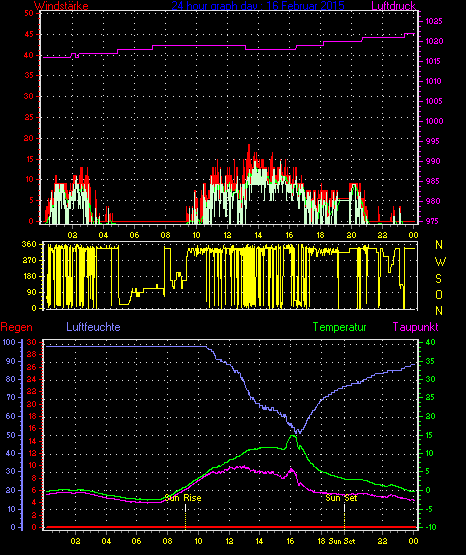466x555 pixels.
Task: Click the W compass direction label
Action: pos(440,262)
